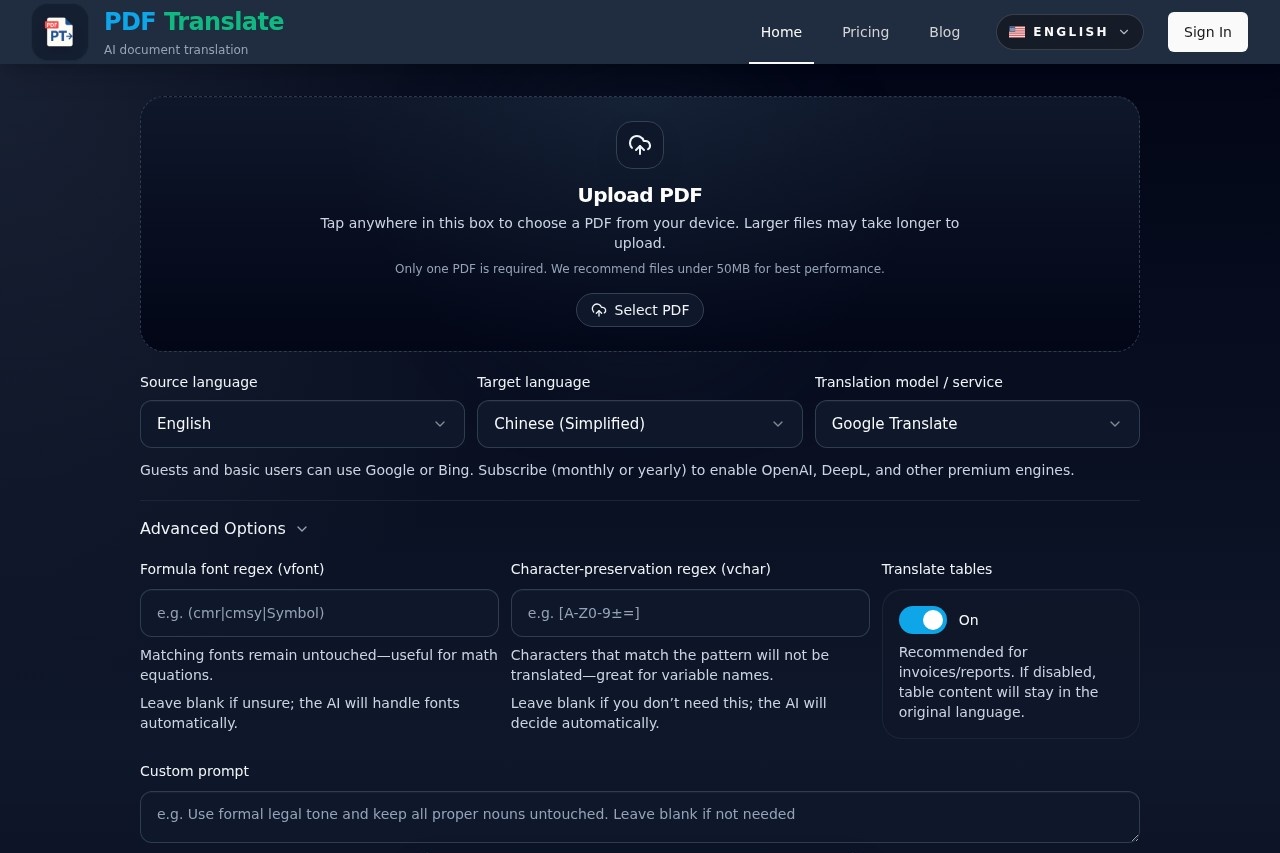The width and height of the screenshot is (1280, 853).
Task: Go to the Pricing page
Action: pos(865,32)
